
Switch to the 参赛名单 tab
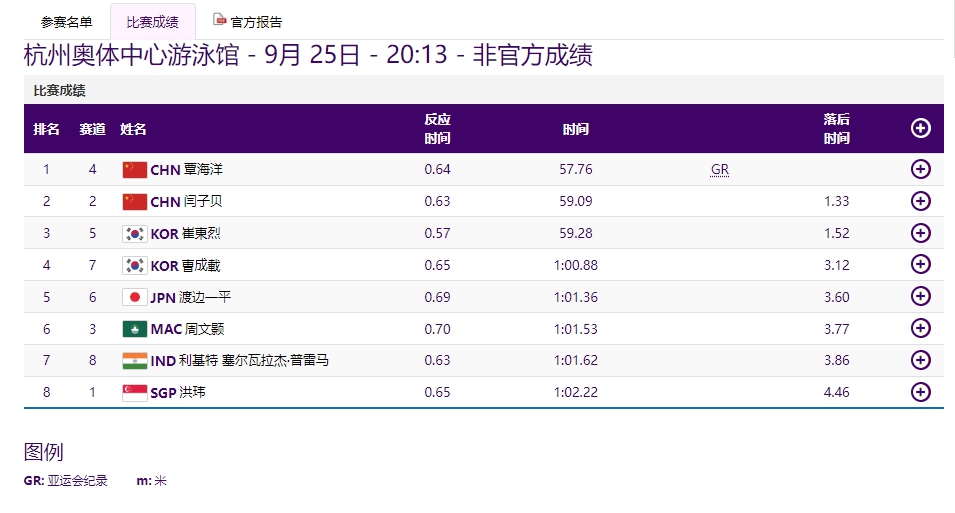point(67,22)
